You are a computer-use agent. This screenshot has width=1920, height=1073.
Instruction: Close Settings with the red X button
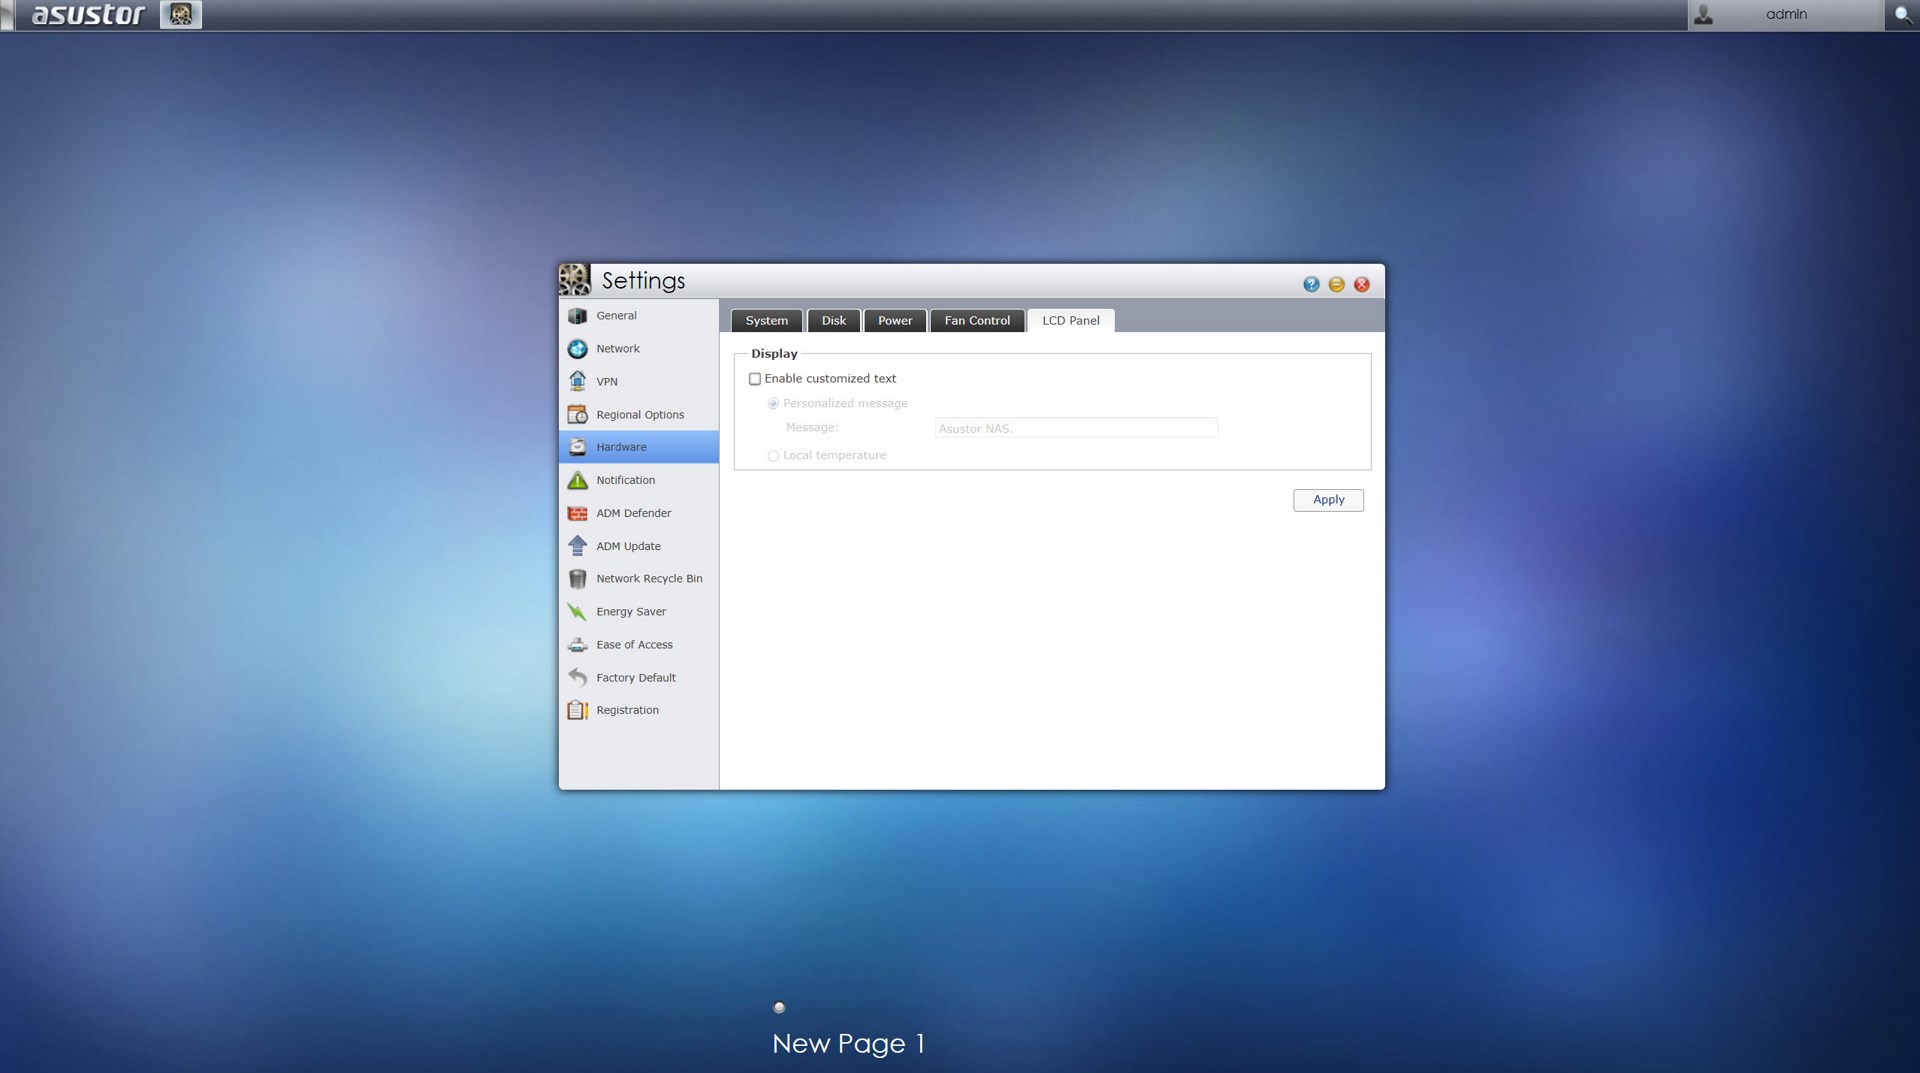1361,285
